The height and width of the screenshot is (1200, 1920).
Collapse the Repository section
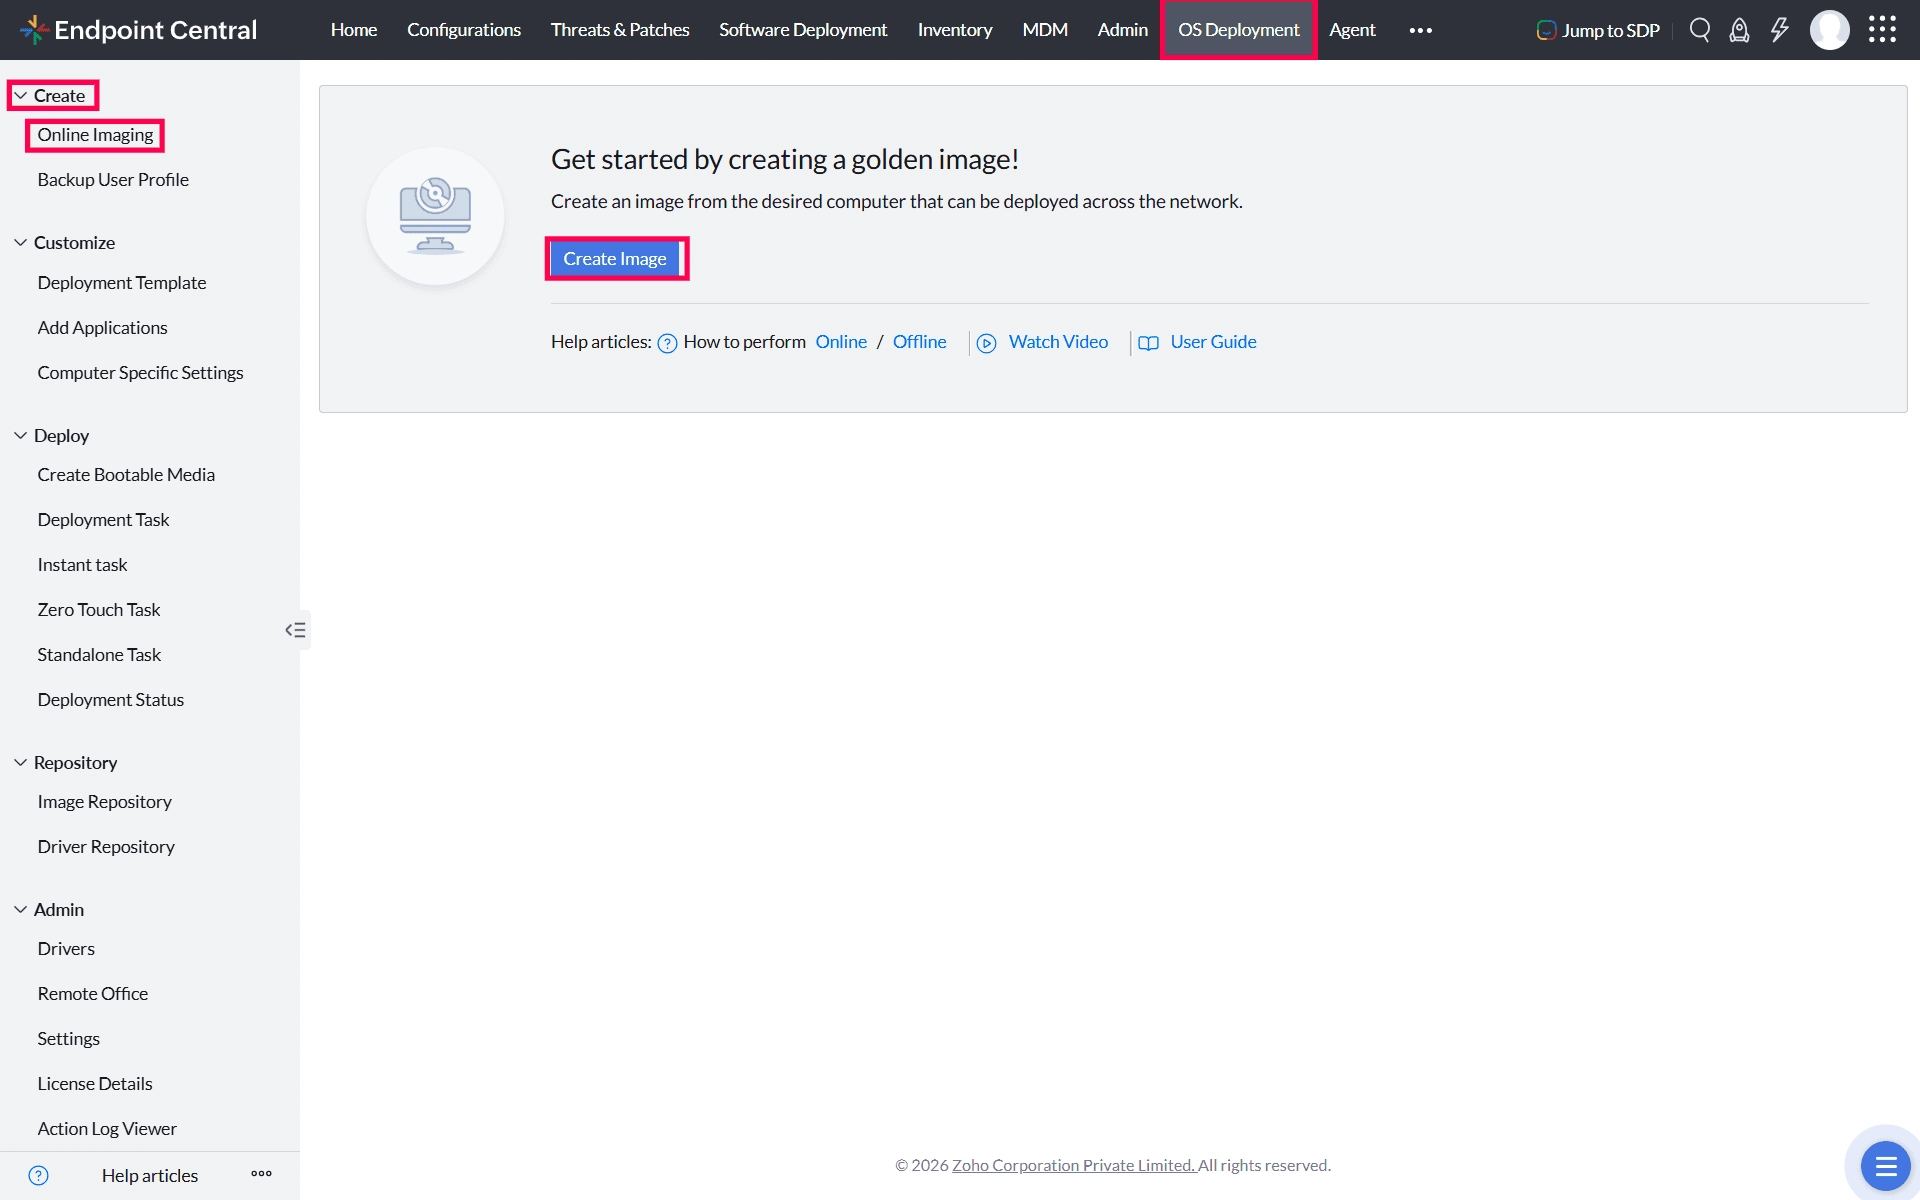[x=20, y=763]
